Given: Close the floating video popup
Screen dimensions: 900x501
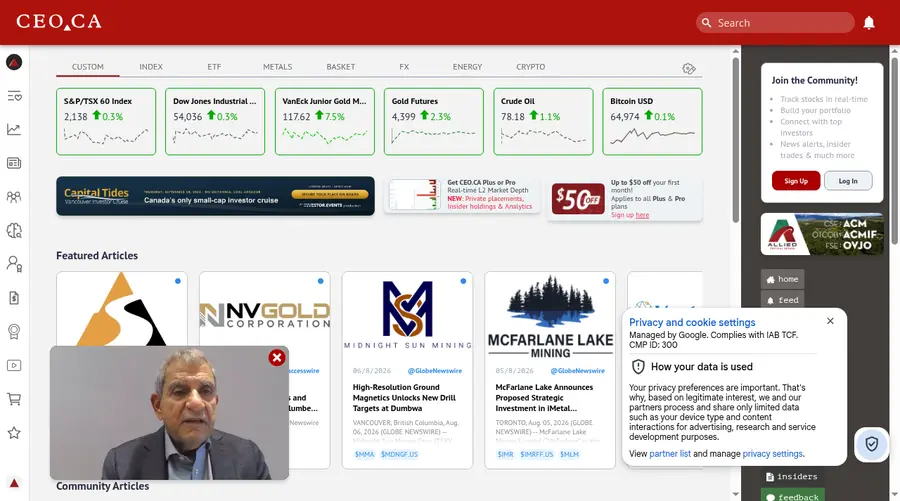Looking at the screenshot, I should (x=277, y=358).
